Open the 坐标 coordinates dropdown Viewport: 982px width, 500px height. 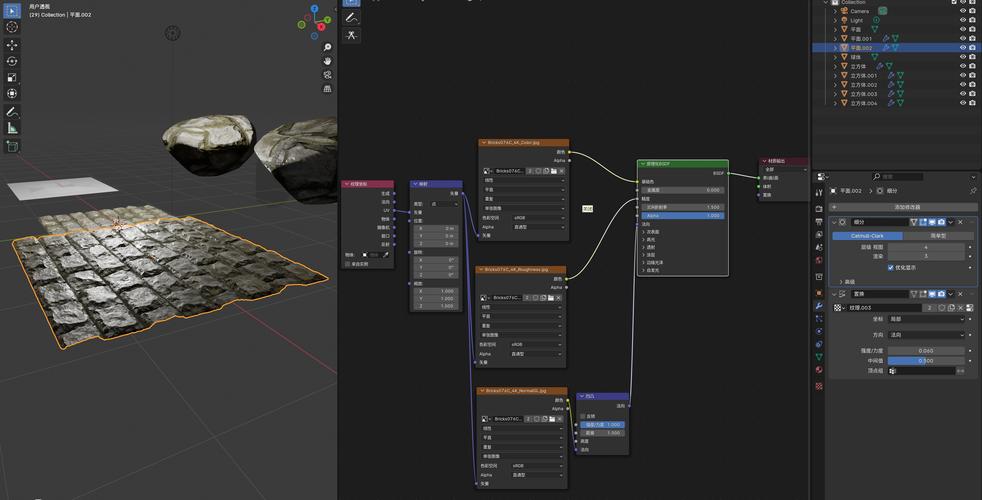tap(926, 319)
